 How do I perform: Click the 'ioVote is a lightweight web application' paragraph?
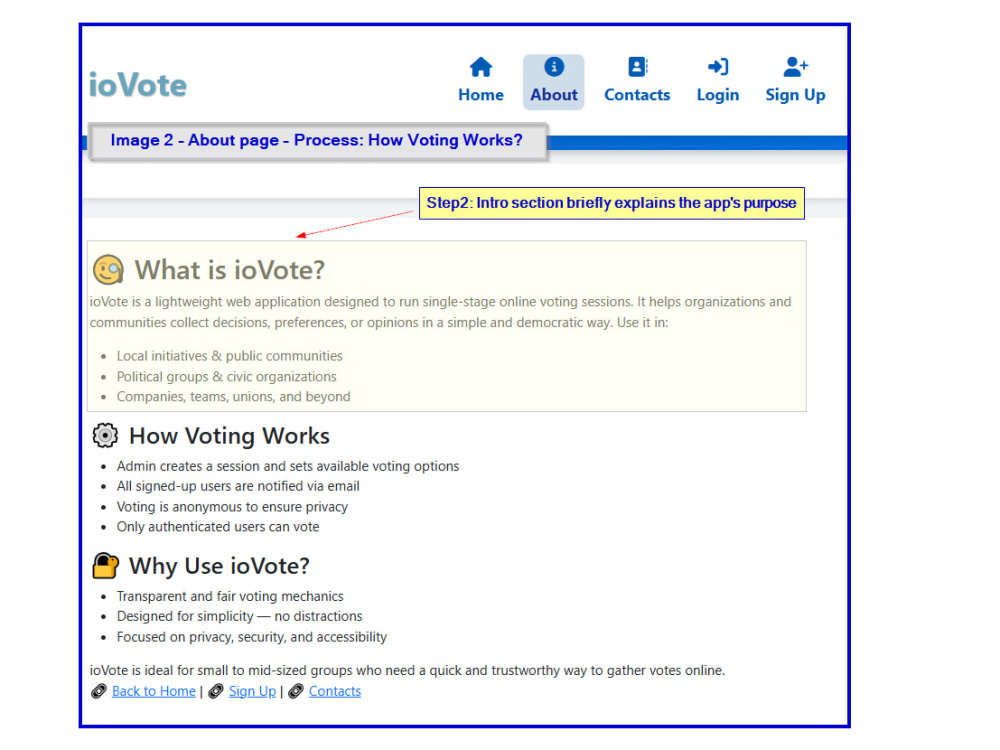(x=440, y=312)
